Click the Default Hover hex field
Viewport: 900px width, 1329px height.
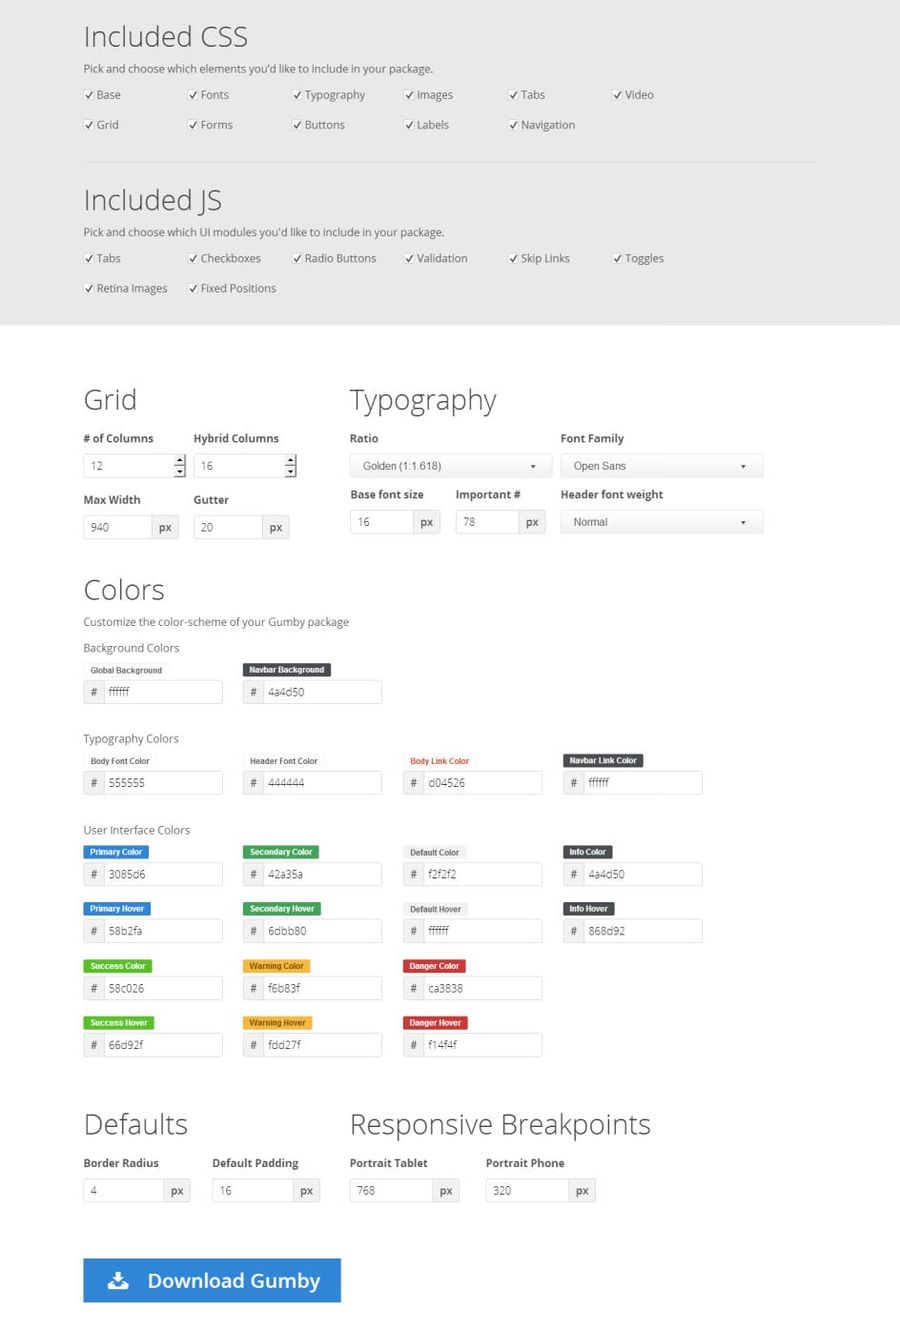click(482, 931)
